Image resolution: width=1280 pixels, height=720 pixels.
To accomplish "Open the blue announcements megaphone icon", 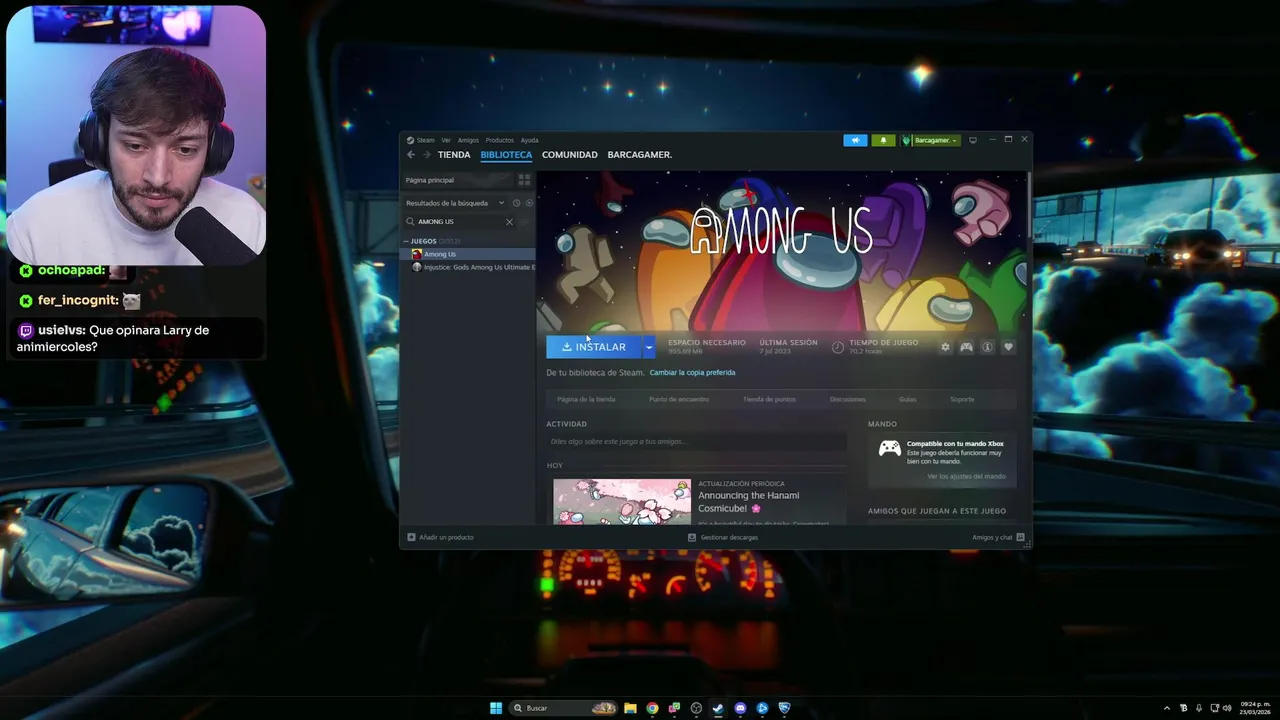I will tap(855, 140).
